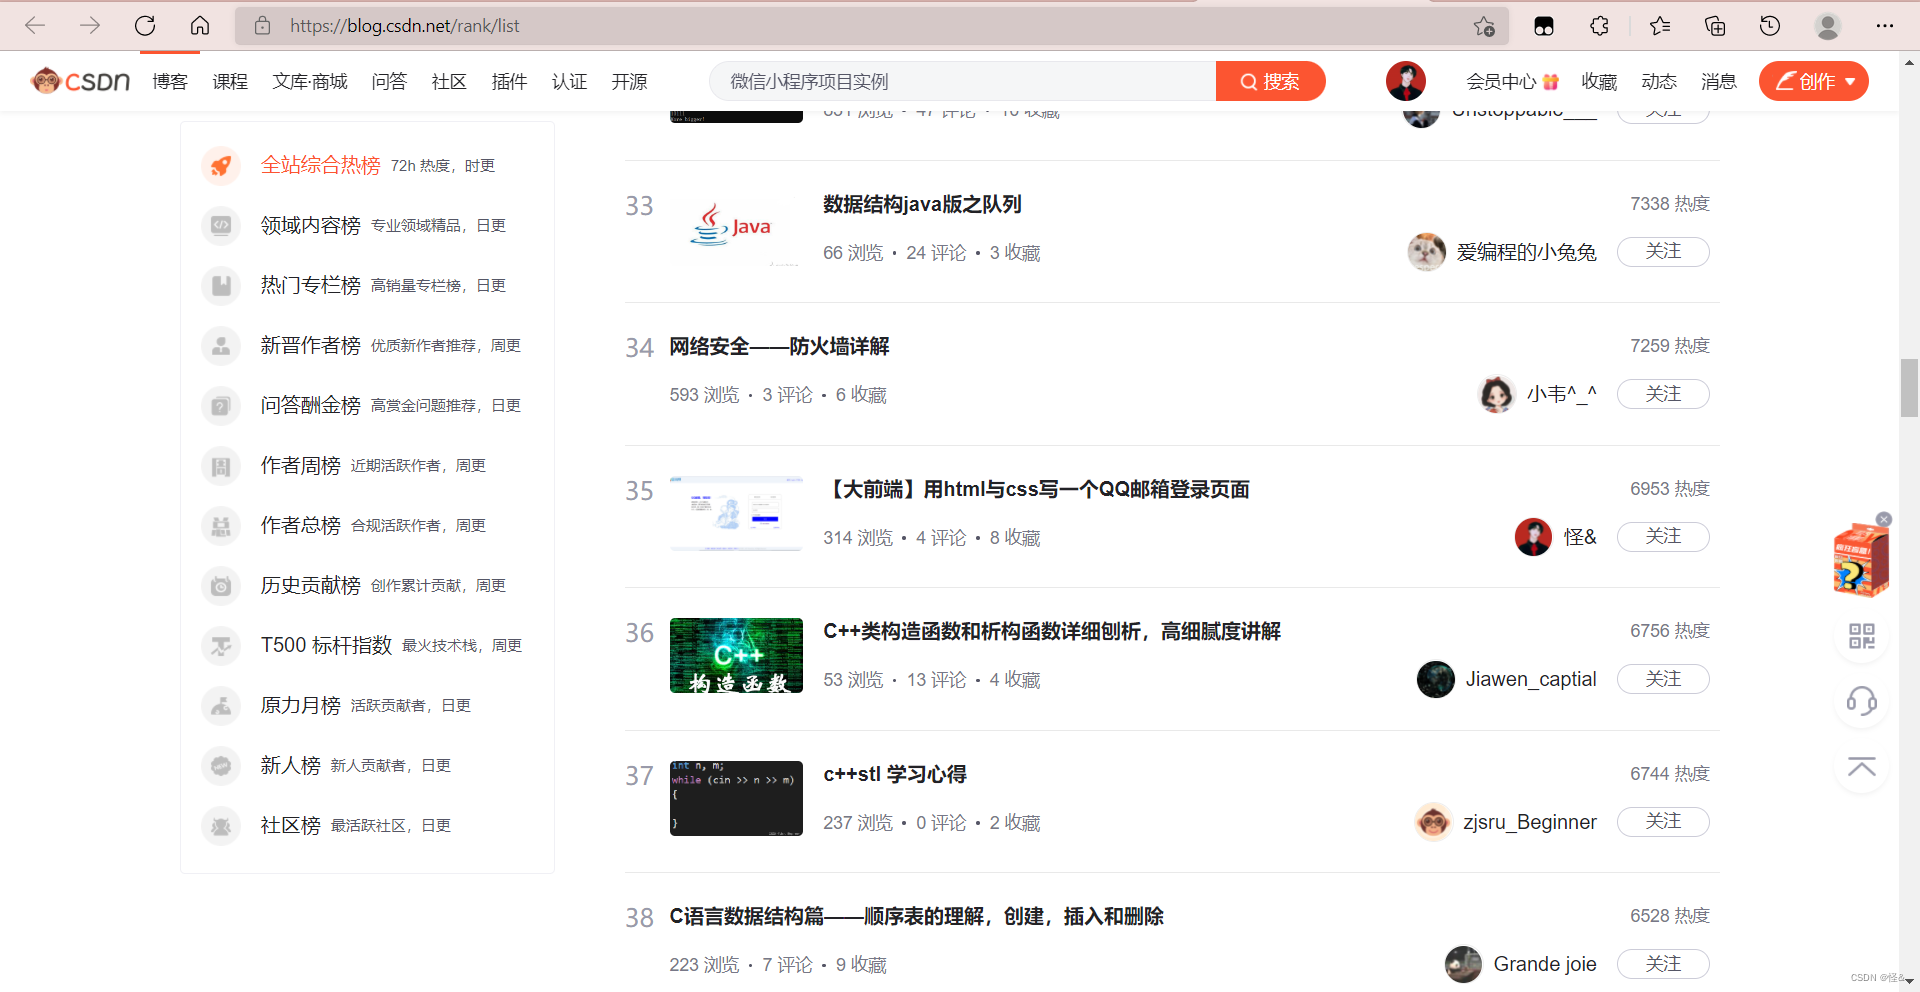The width and height of the screenshot is (1920, 992).
Task: Select the 问答酬金榜 icon
Action: (220, 406)
